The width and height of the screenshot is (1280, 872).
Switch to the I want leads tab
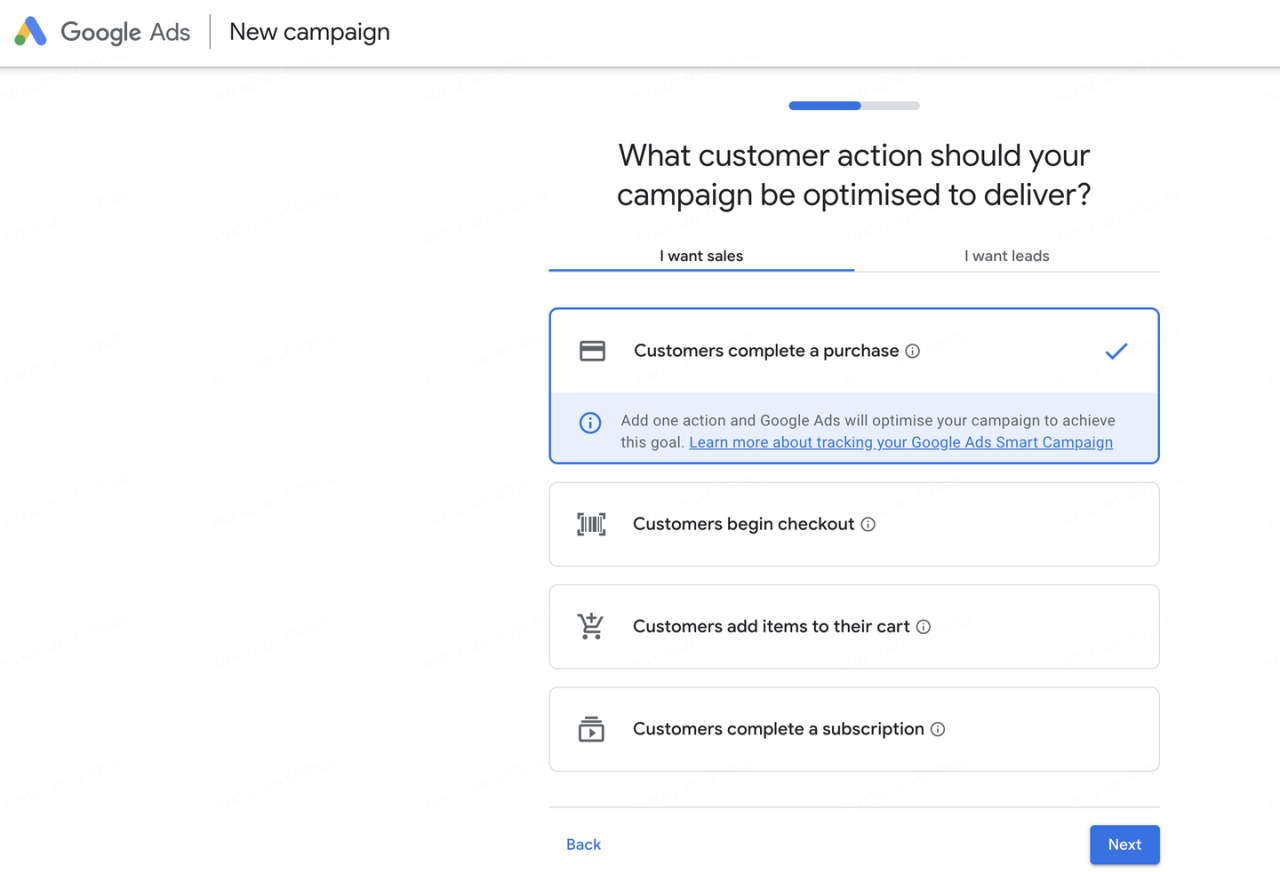[x=1007, y=256]
